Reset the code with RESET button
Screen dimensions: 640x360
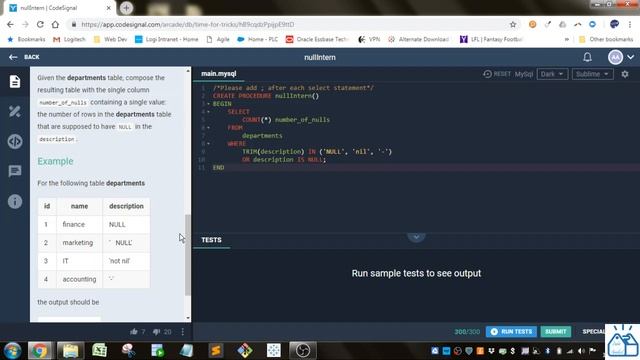(497, 74)
